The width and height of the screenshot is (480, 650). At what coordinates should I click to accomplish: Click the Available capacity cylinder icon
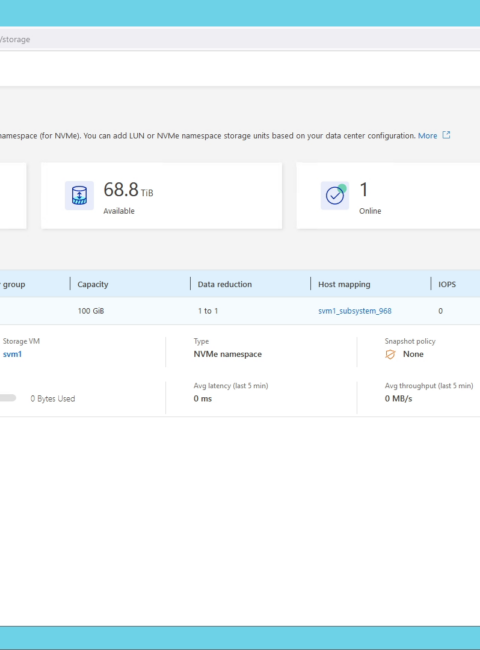[x=79, y=195]
